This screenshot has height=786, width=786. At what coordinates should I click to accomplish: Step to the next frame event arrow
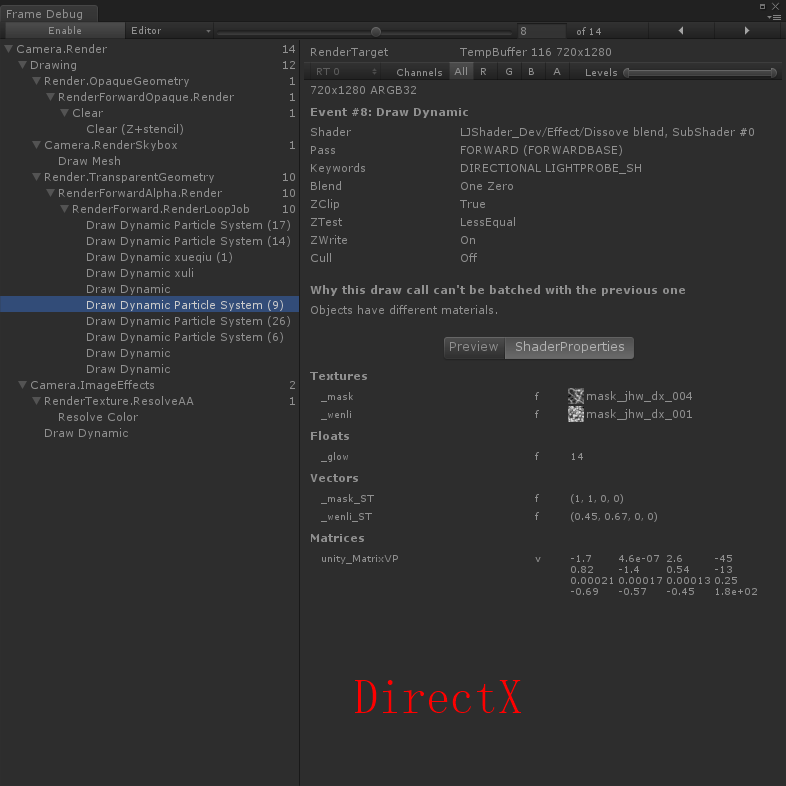click(747, 31)
